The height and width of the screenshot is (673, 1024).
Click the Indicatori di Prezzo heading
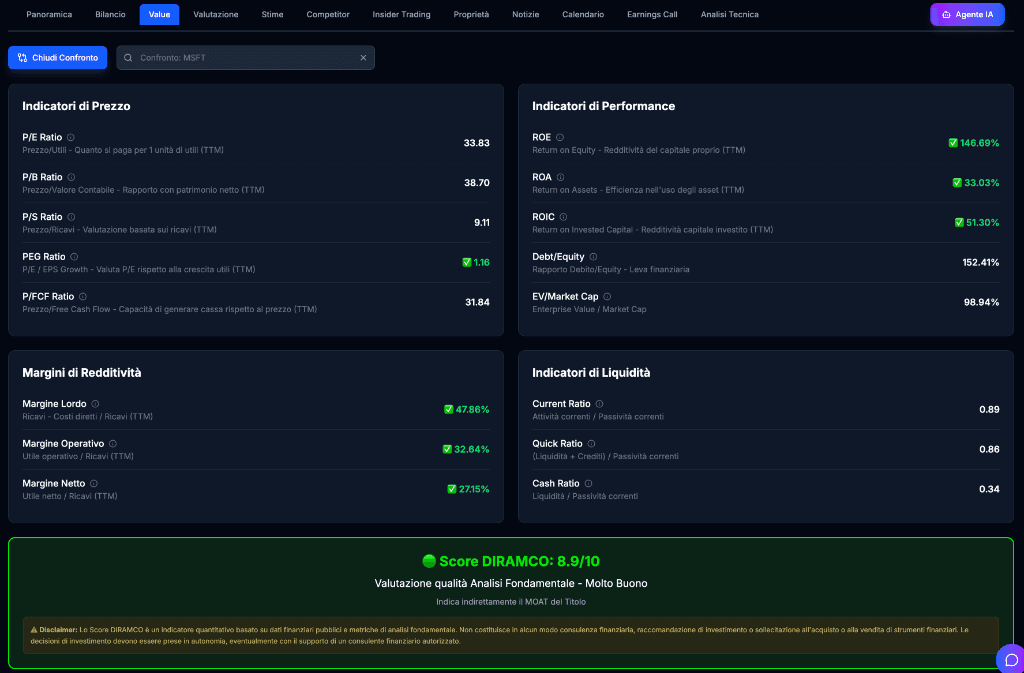[x=76, y=106]
